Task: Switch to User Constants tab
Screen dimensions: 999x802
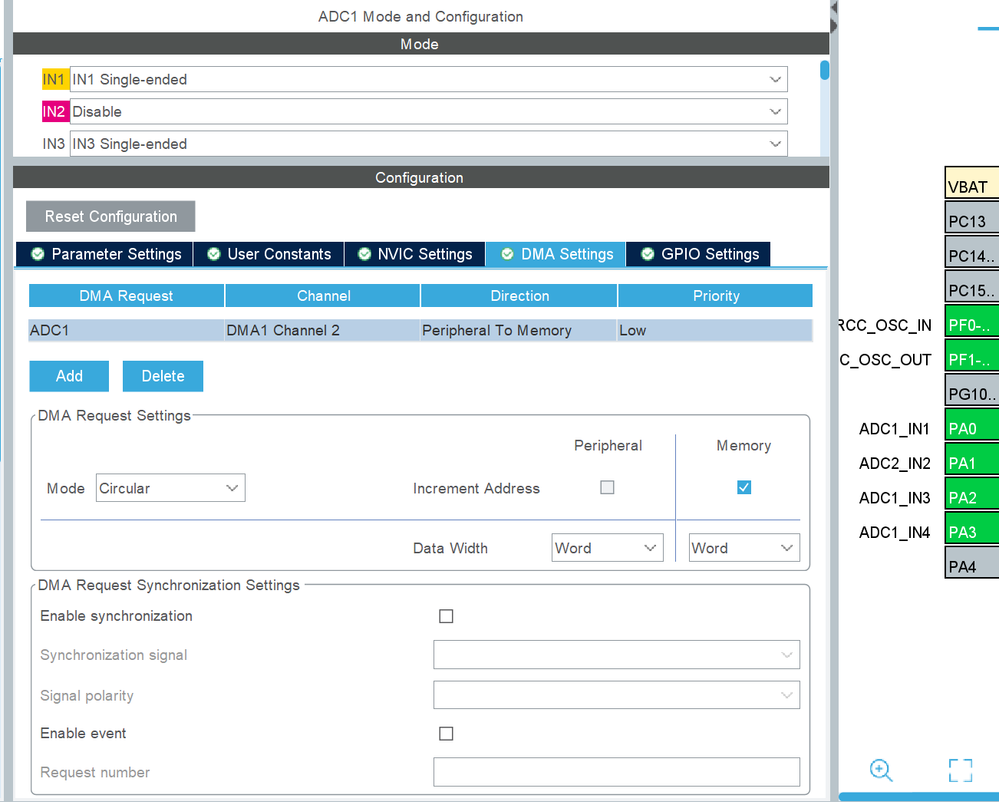Action: click(269, 254)
